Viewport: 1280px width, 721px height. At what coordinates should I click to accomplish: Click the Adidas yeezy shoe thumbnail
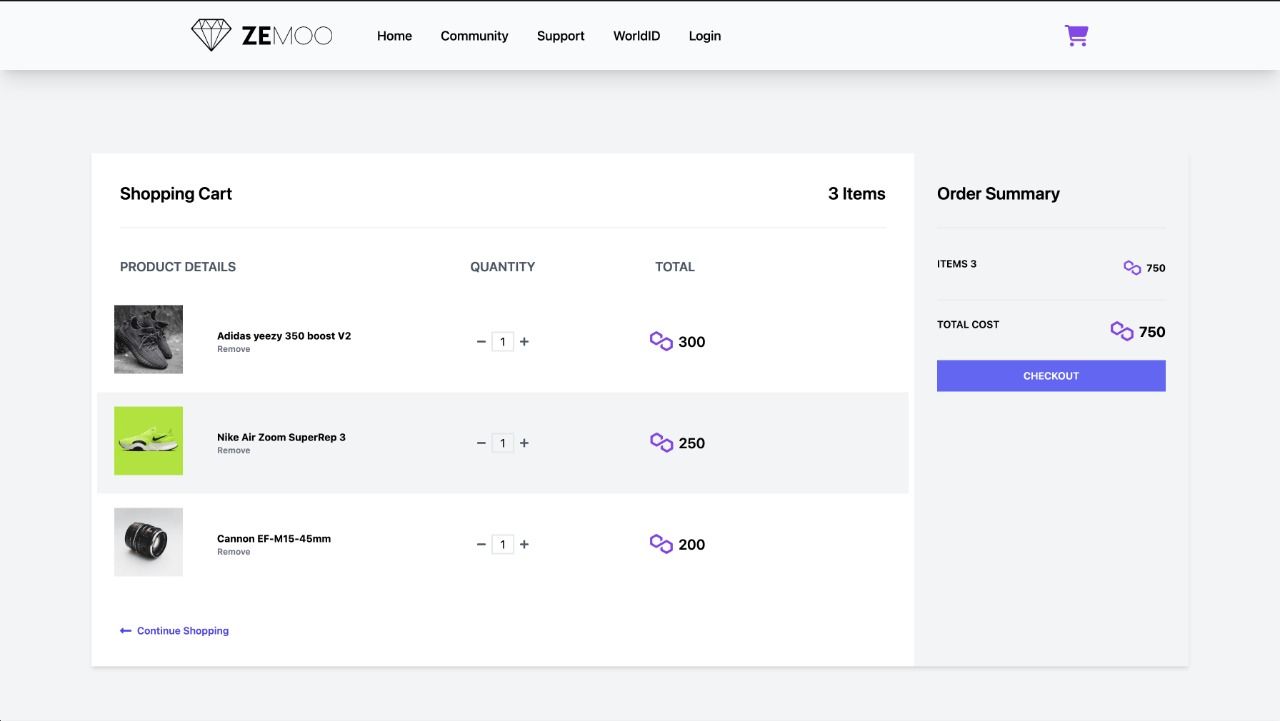pos(148,339)
